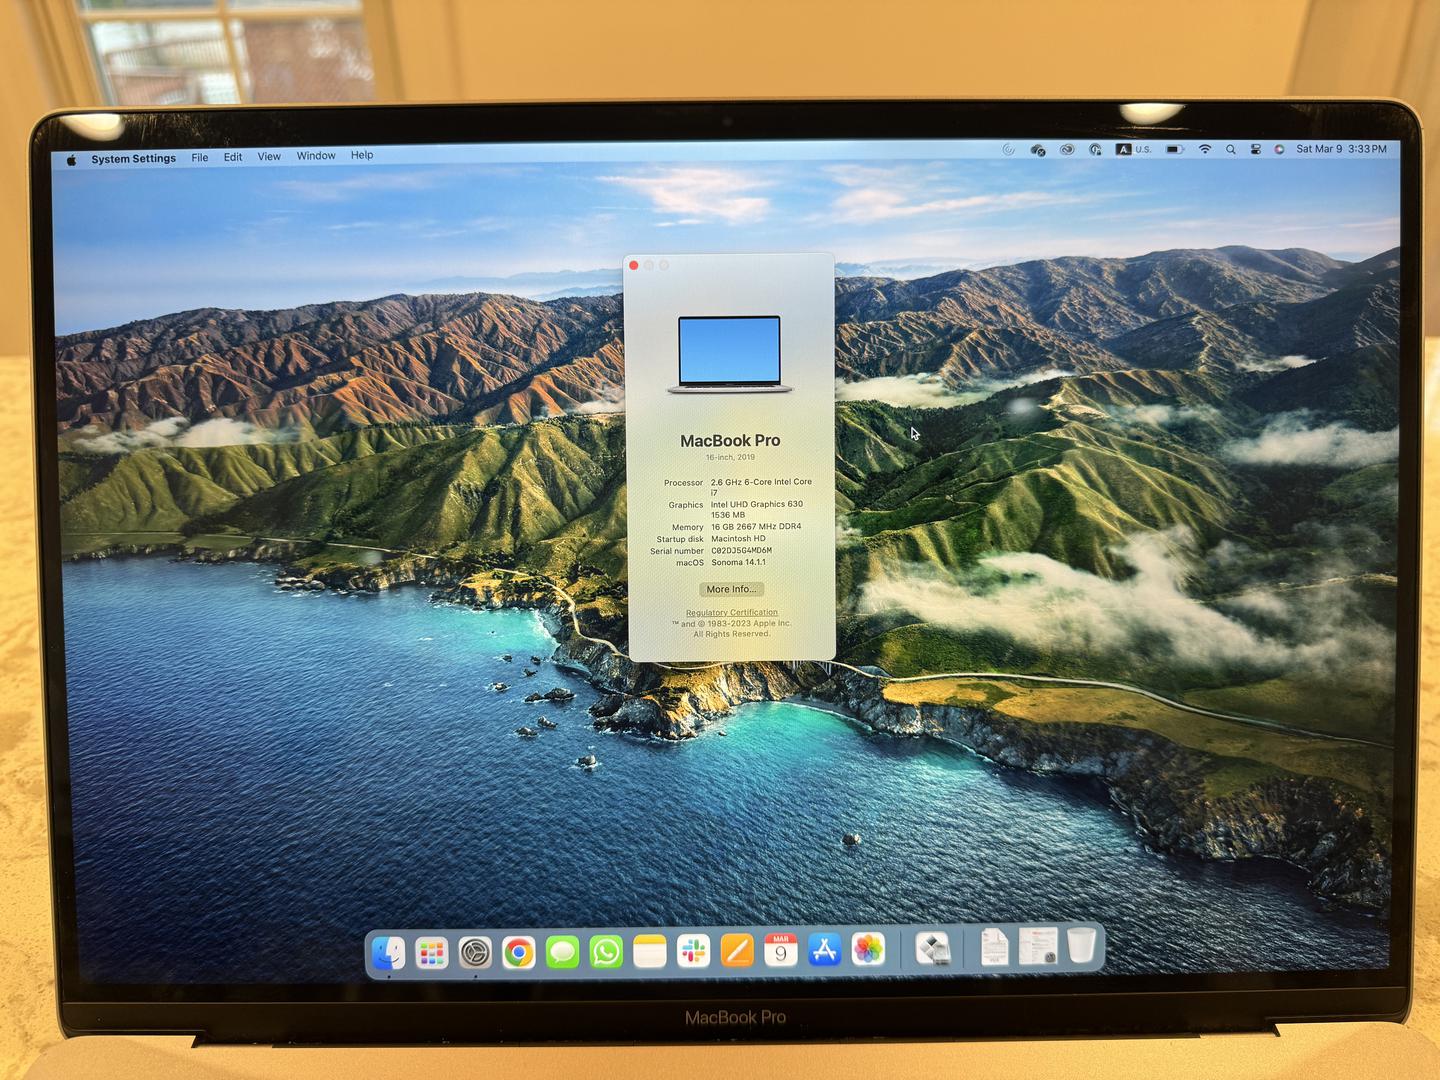Open the Photos app

click(868, 948)
